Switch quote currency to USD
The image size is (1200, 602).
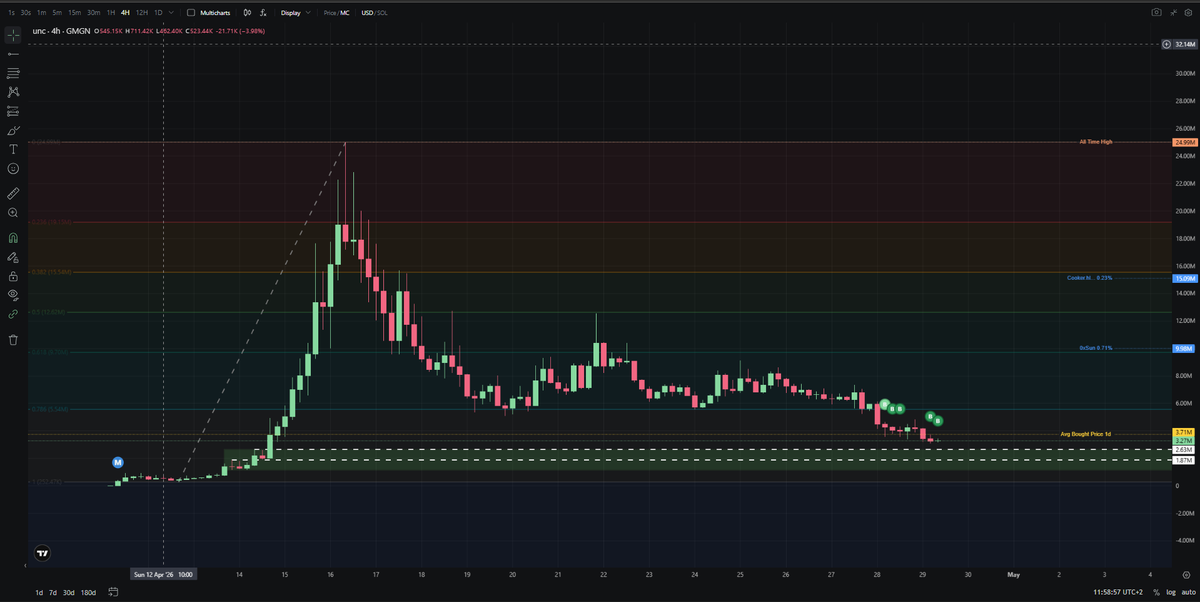coord(366,13)
